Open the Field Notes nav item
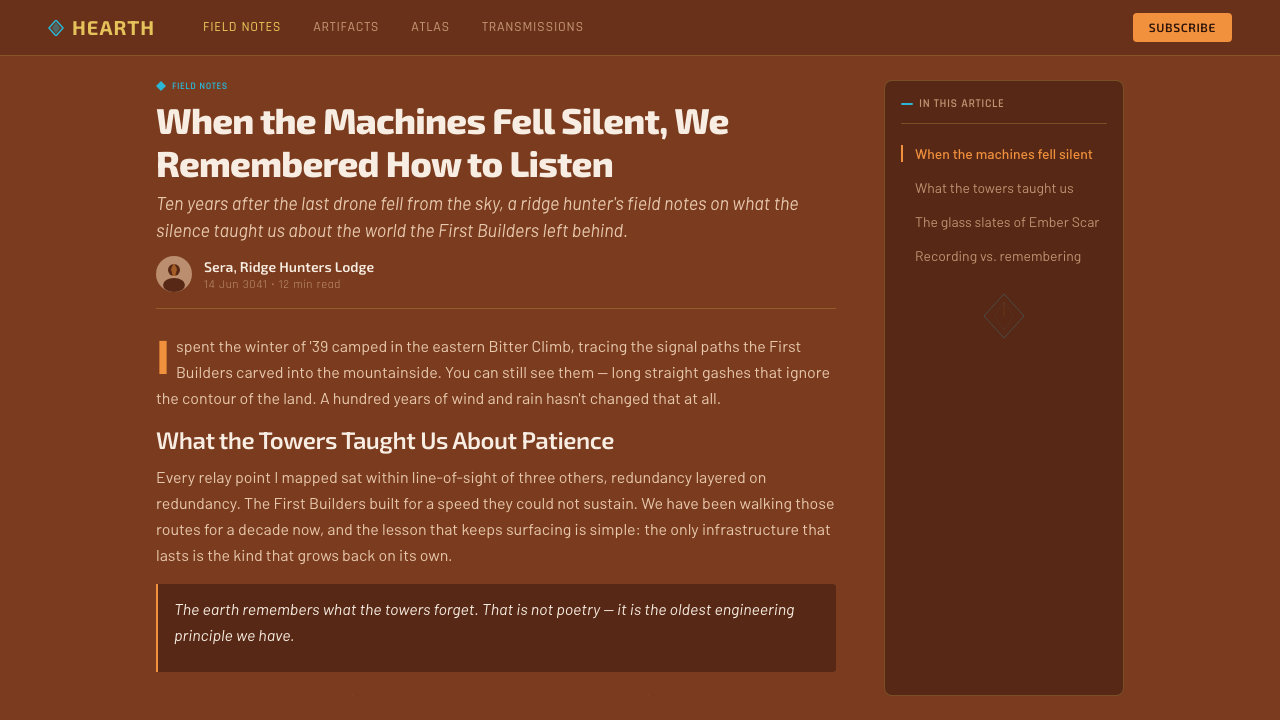The width and height of the screenshot is (1280, 720). click(242, 27)
